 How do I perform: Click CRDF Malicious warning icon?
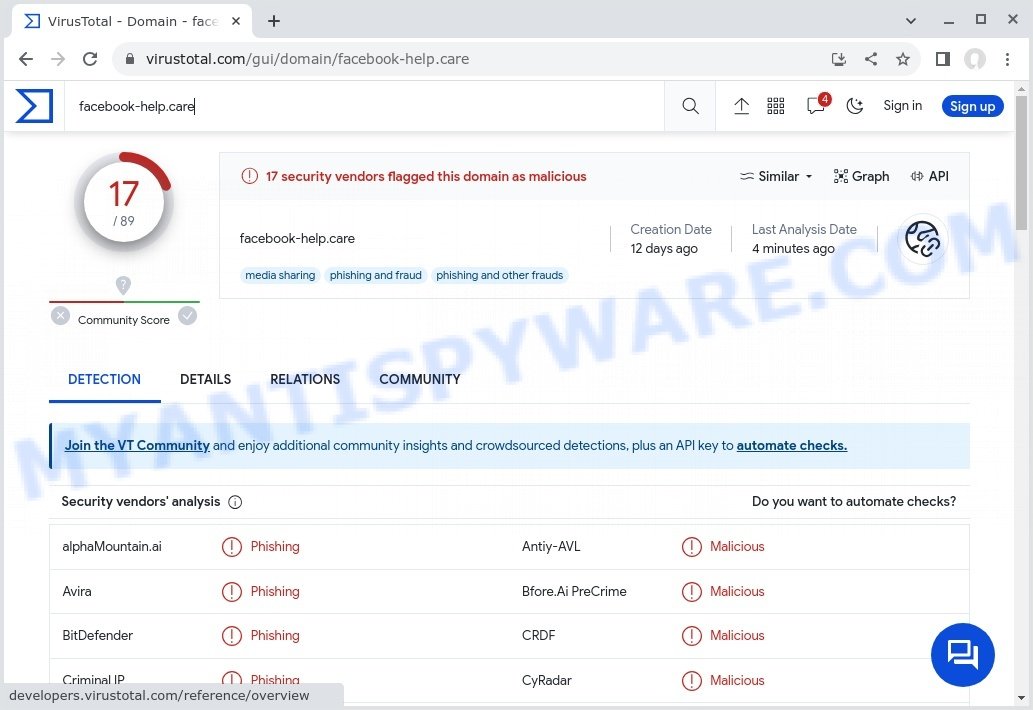(x=691, y=636)
